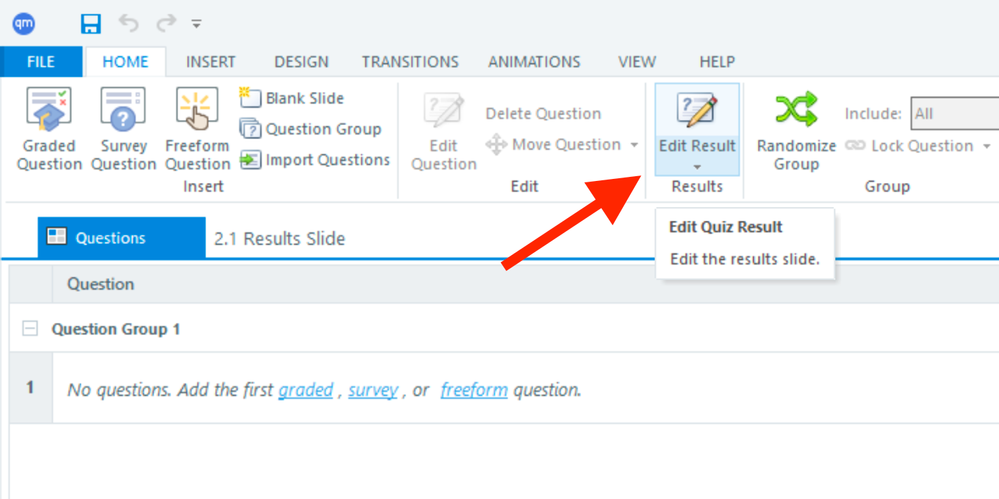
Task: Open the ANIMATIONS ribbon tab
Action: click(534, 62)
